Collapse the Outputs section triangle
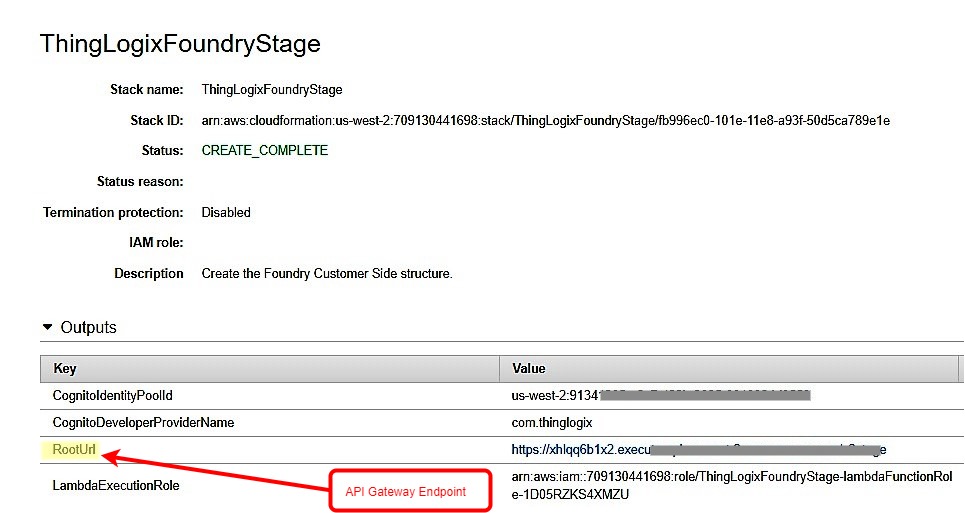Image resolution: width=965 pixels, height=513 pixels. click(x=47, y=327)
